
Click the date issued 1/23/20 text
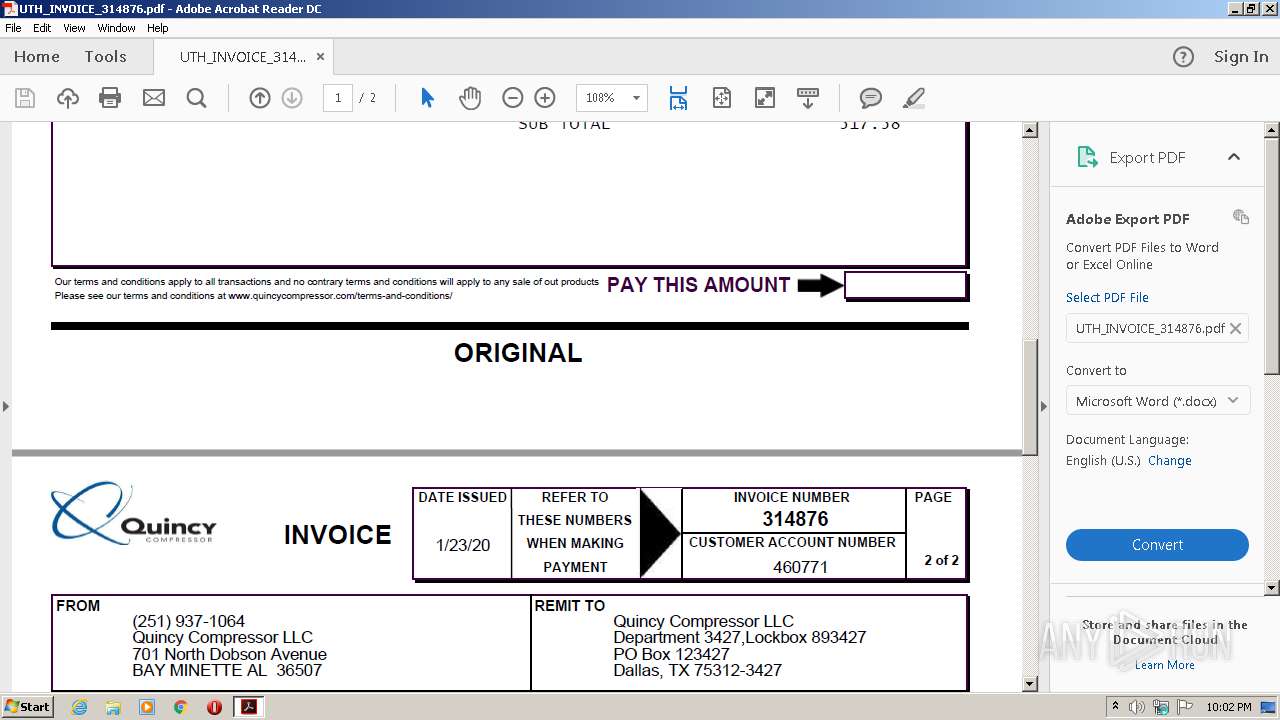click(x=463, y=545)
